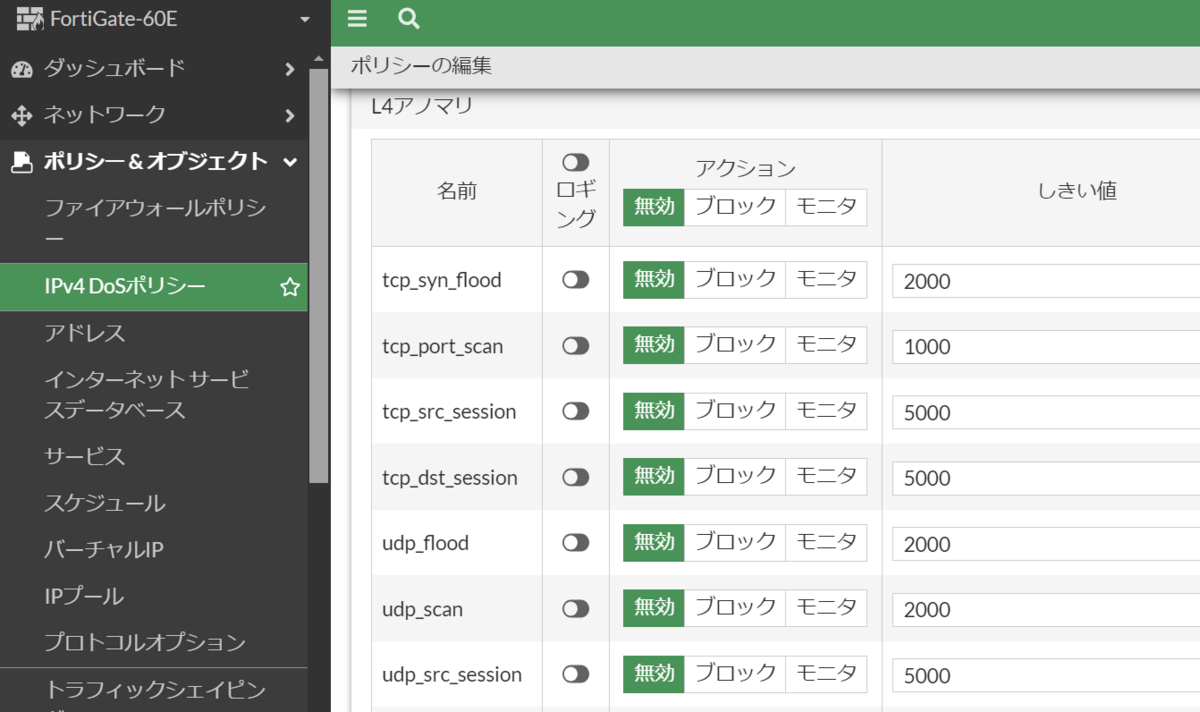This screenshot has height=712, width=1200.
Task: Click the search magnifier icon in top bar
Action: click(405, 19)
